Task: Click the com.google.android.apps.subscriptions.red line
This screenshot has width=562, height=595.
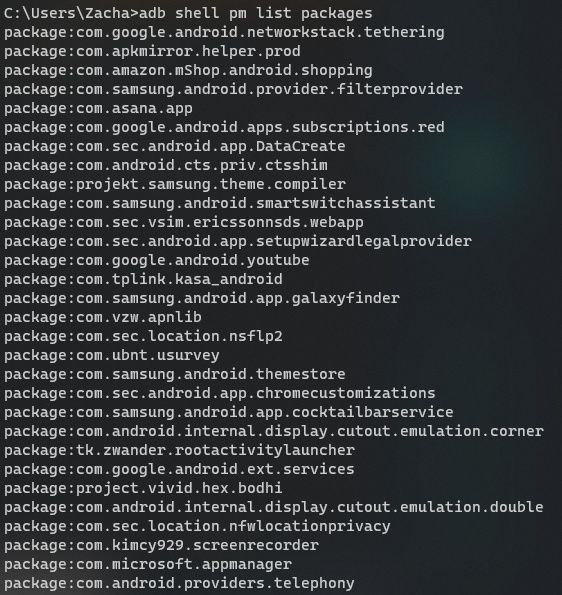Action: pos(224,127)
